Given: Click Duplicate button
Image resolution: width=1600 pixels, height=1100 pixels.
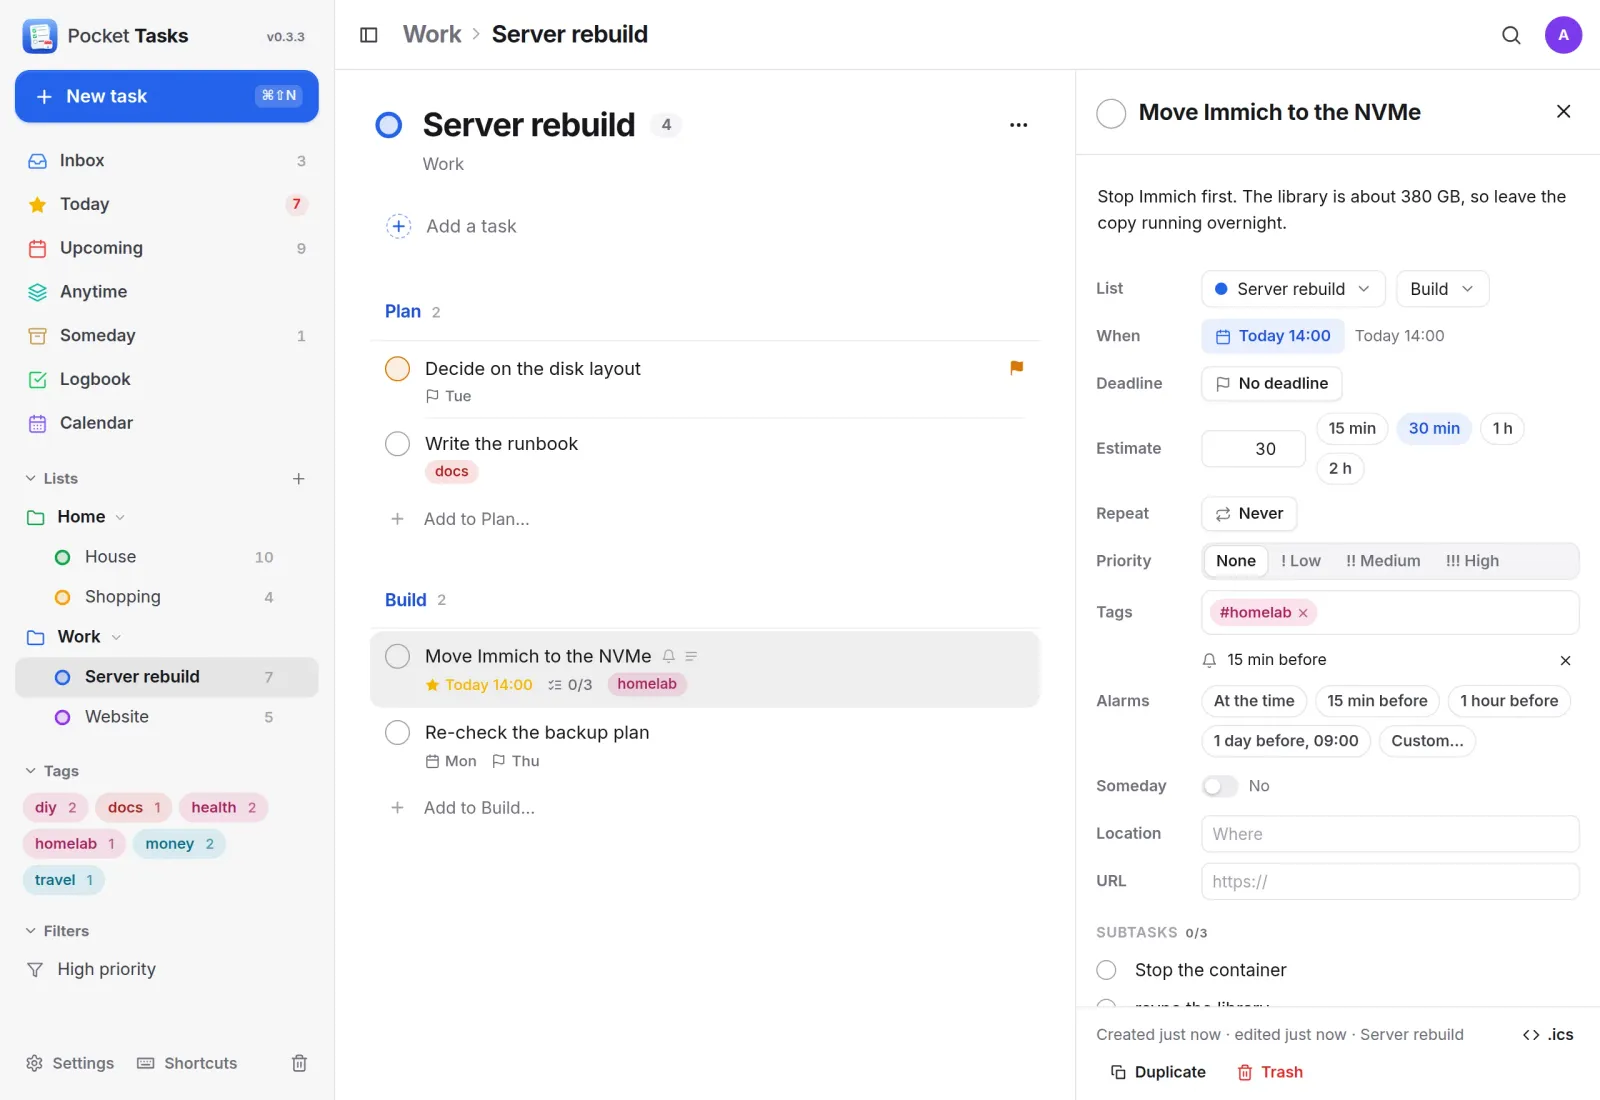Looking at the screenshot, I should tap(1158, 1072).
